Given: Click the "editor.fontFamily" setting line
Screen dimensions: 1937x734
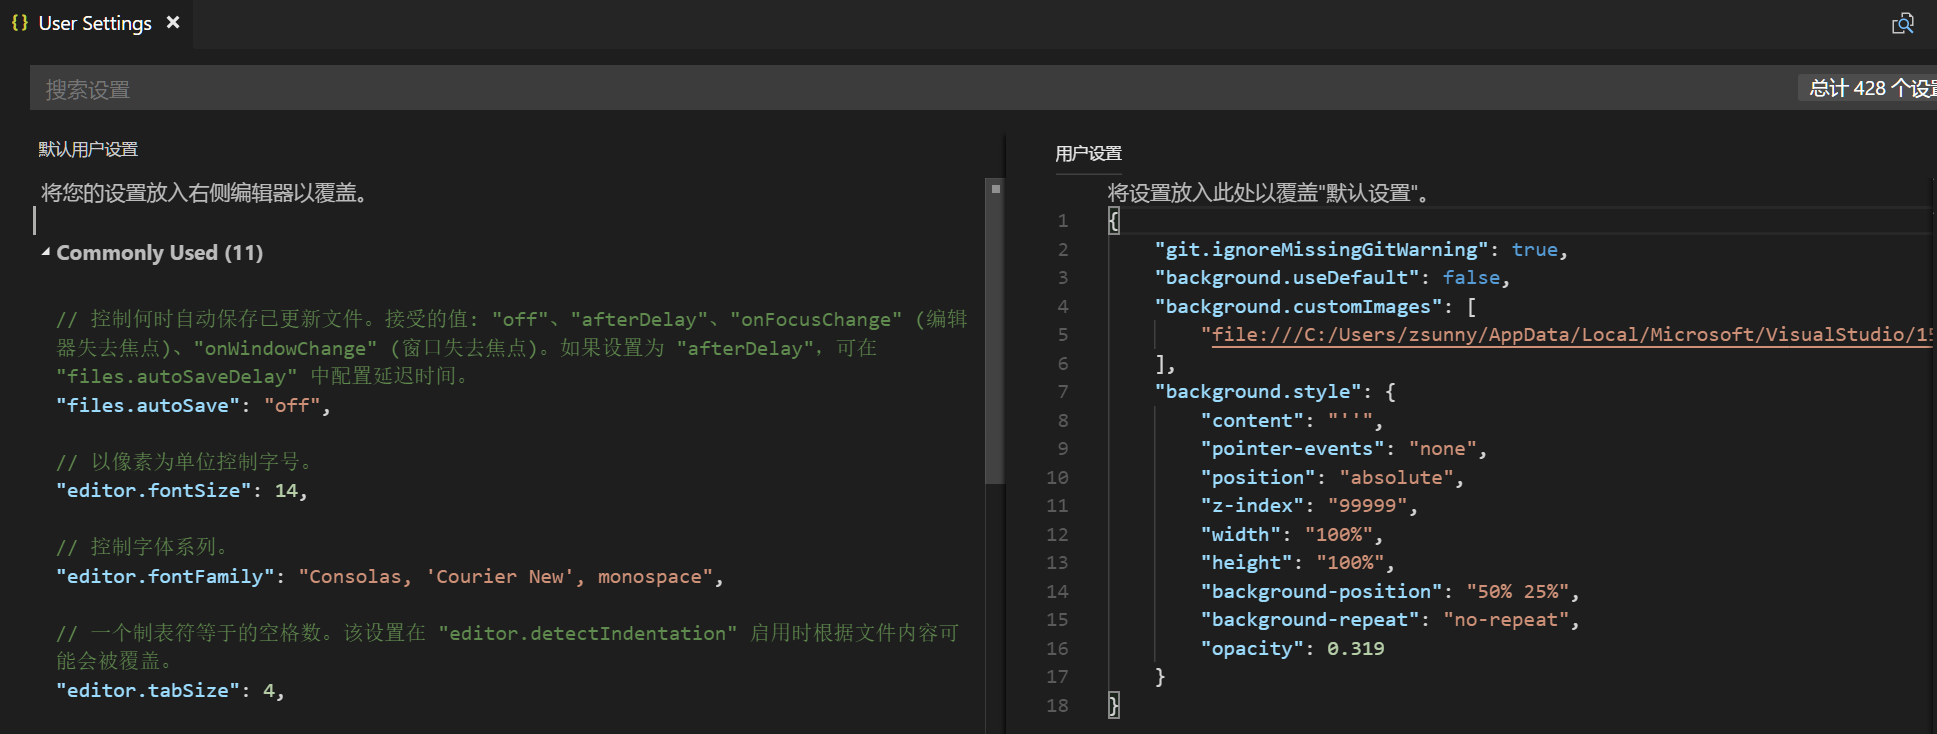Looking at the screenshot, I should point(389,576).
